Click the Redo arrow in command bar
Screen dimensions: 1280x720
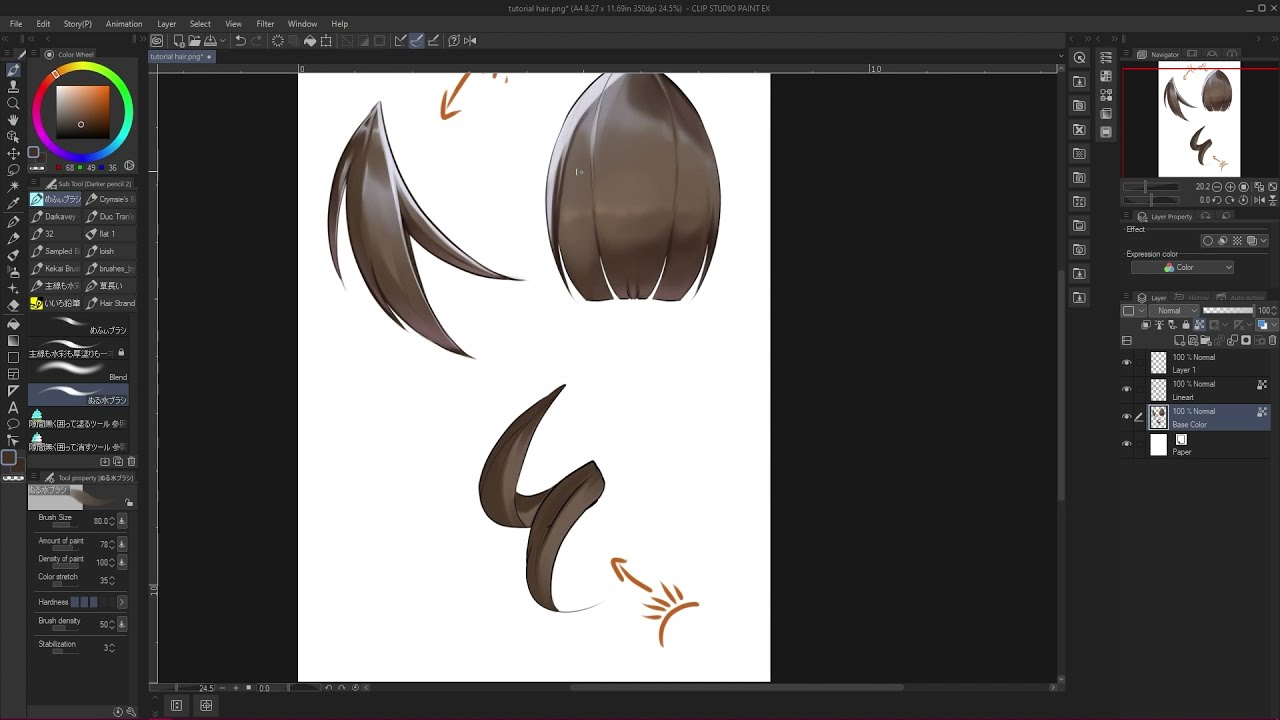(257, 41)
